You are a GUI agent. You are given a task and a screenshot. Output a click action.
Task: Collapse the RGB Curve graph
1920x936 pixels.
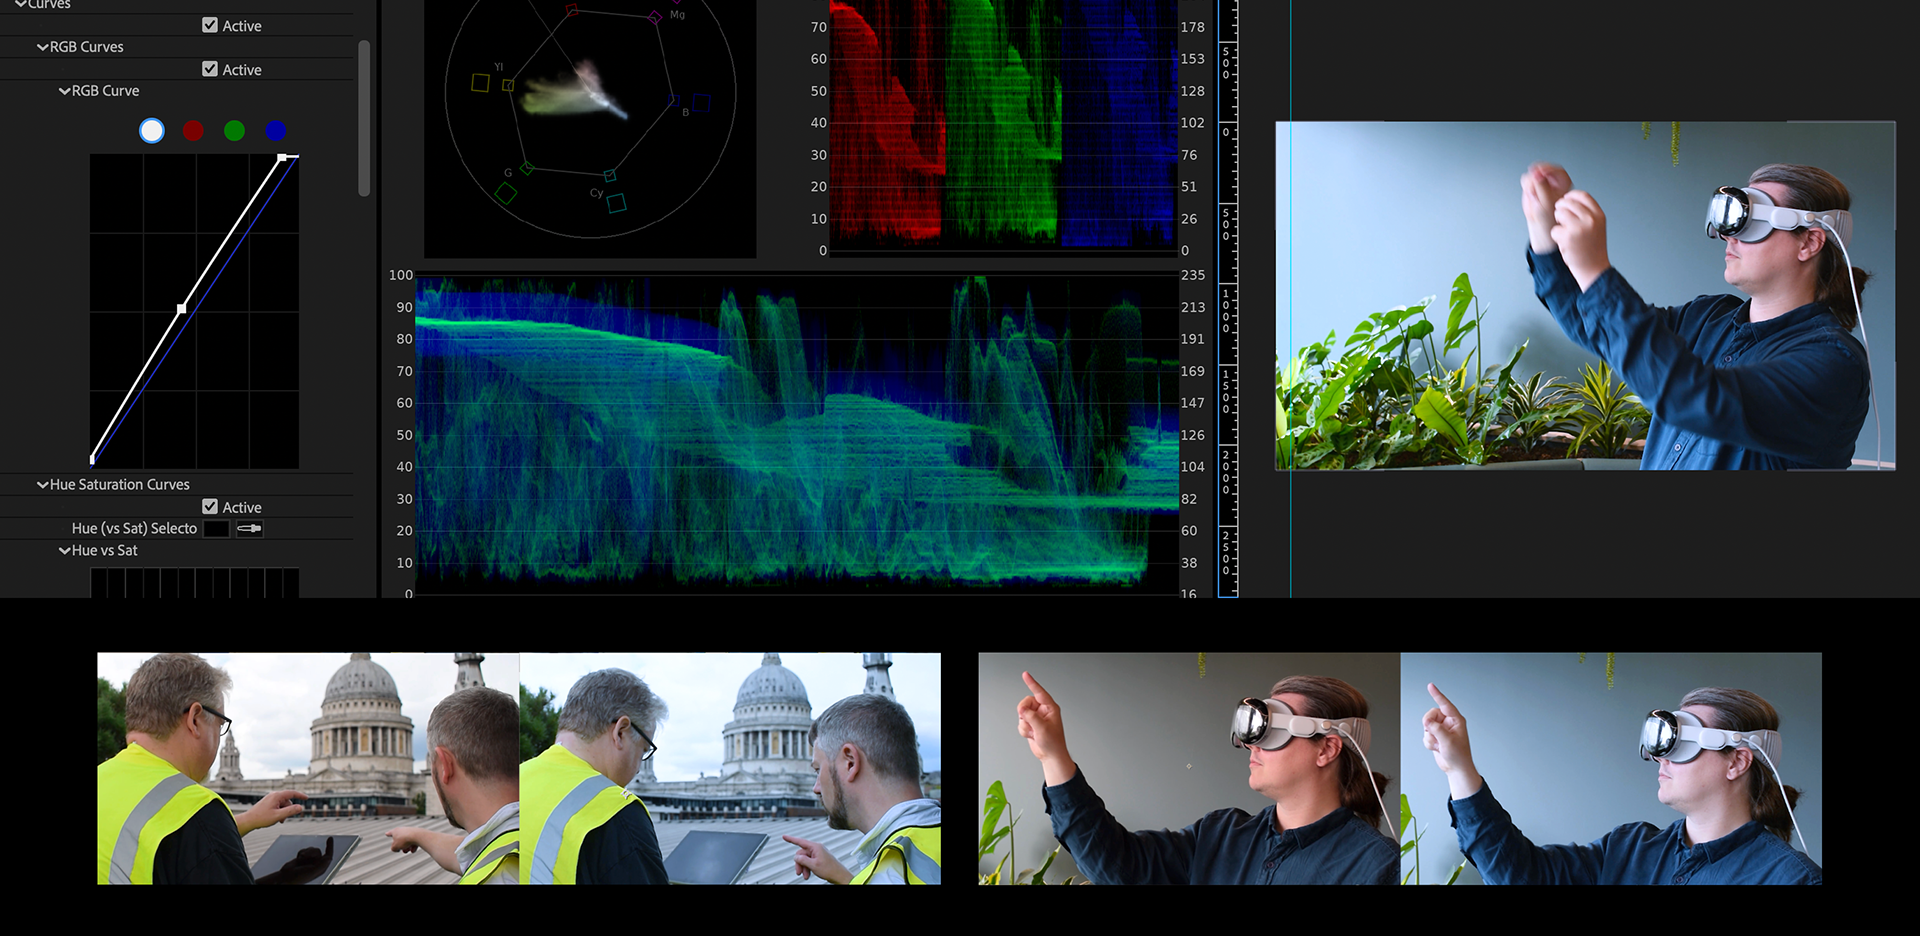click(x=65, y=91)
